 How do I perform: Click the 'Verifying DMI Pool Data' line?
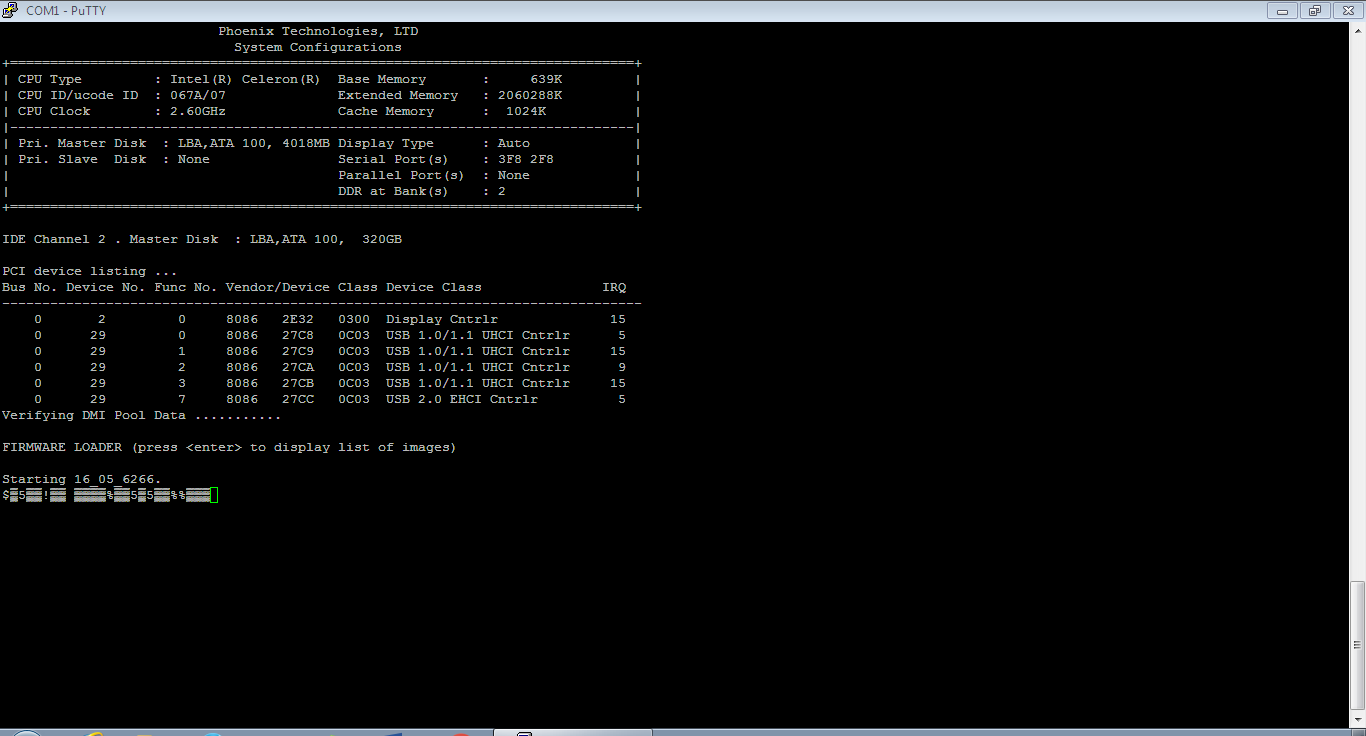point(142,416)
